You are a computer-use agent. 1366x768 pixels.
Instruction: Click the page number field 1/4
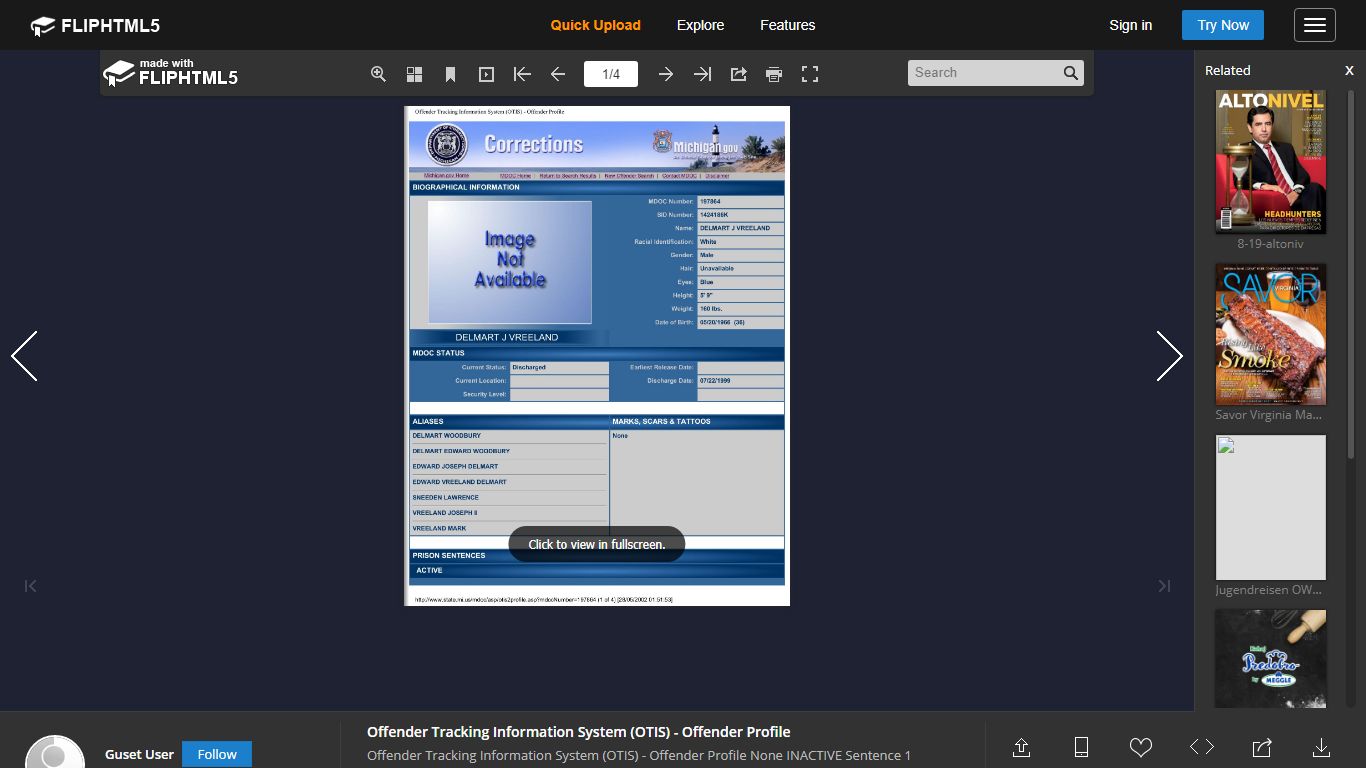(x=611, y=74)
